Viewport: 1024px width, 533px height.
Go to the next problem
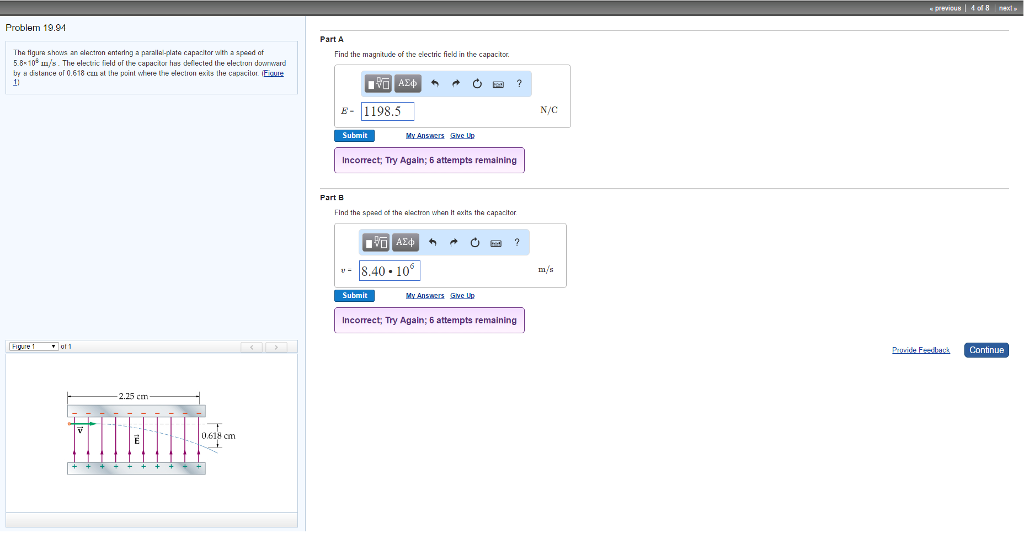click(x=1008, y=8)
